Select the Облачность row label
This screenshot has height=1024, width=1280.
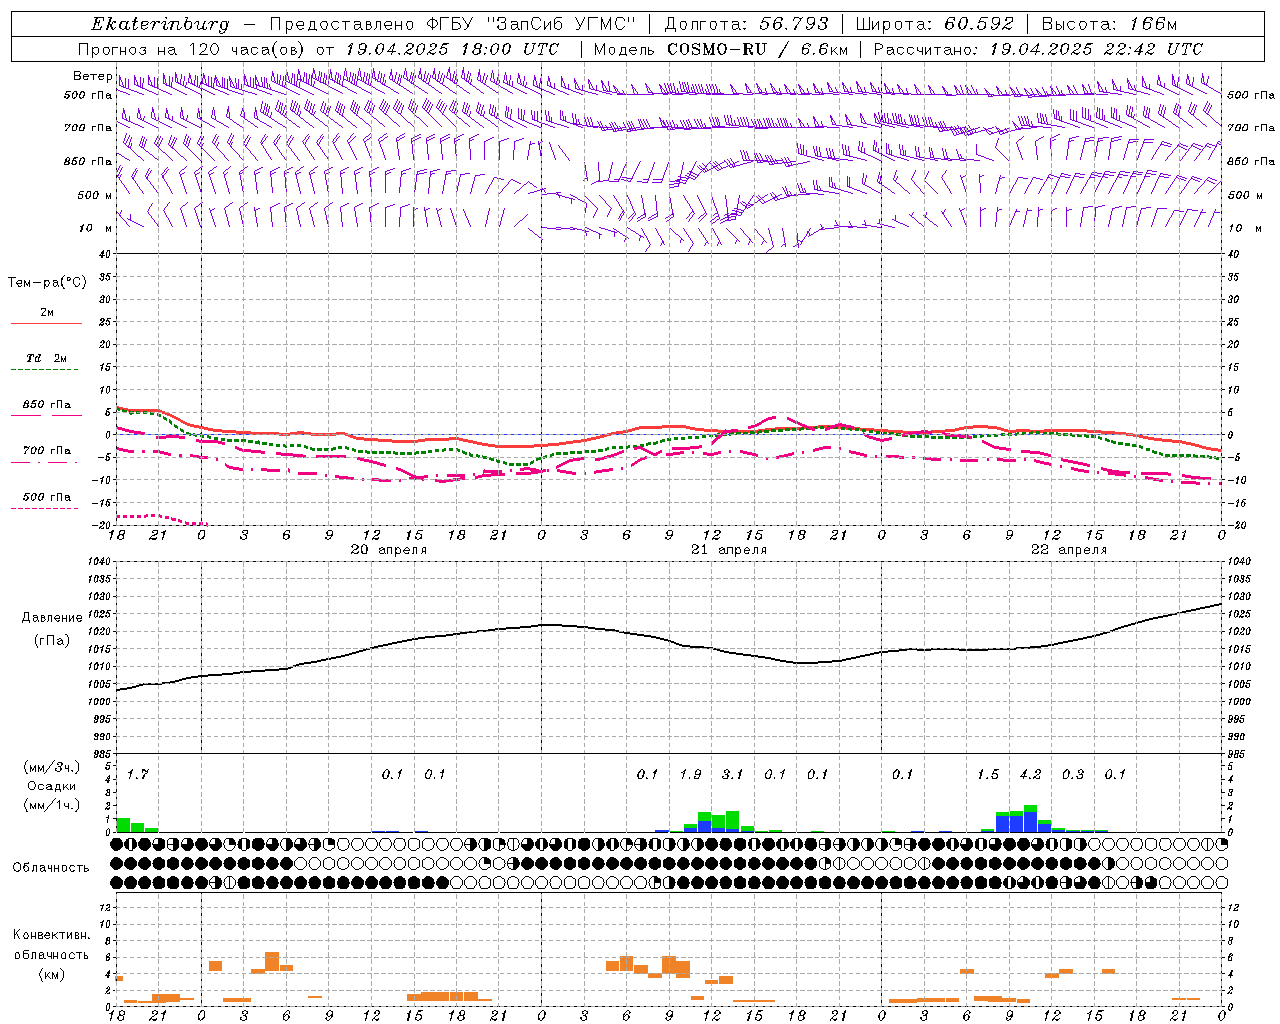(51, 868)
